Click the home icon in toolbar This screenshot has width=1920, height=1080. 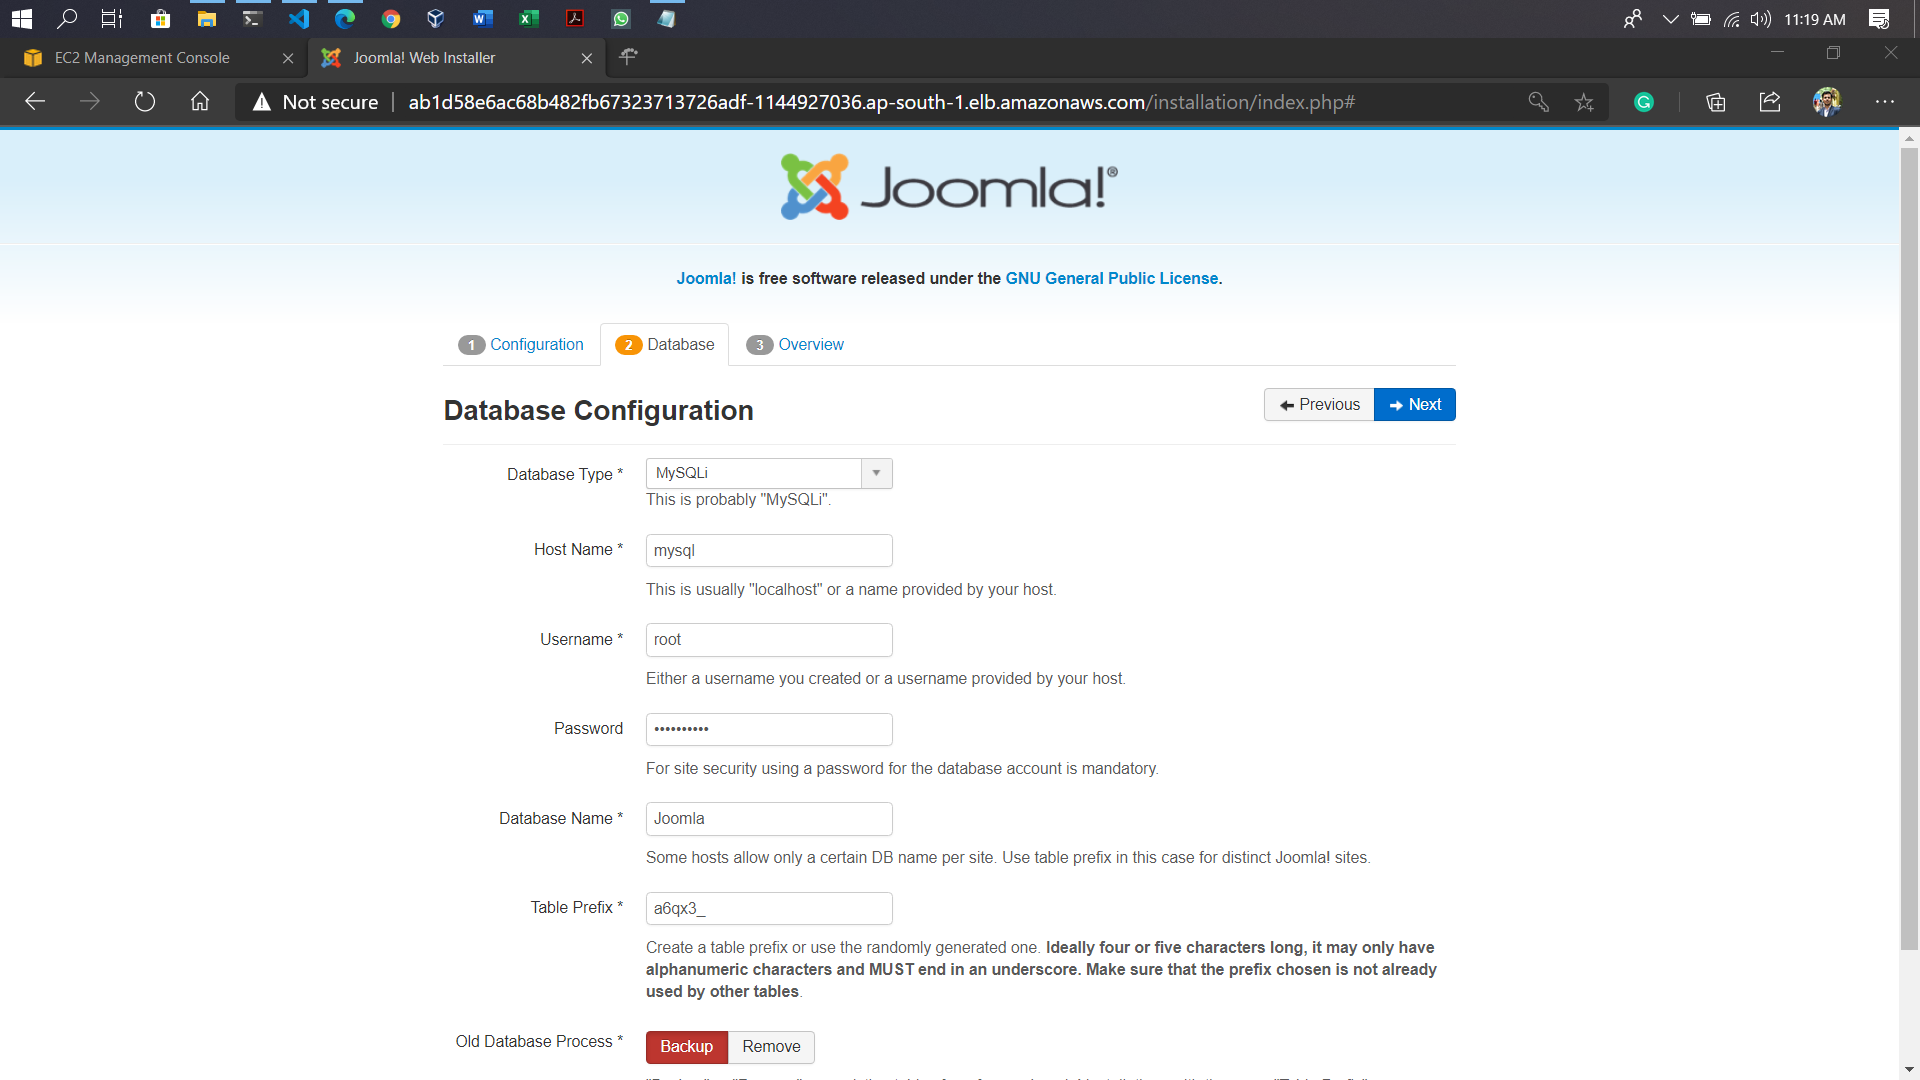point(200,102)
